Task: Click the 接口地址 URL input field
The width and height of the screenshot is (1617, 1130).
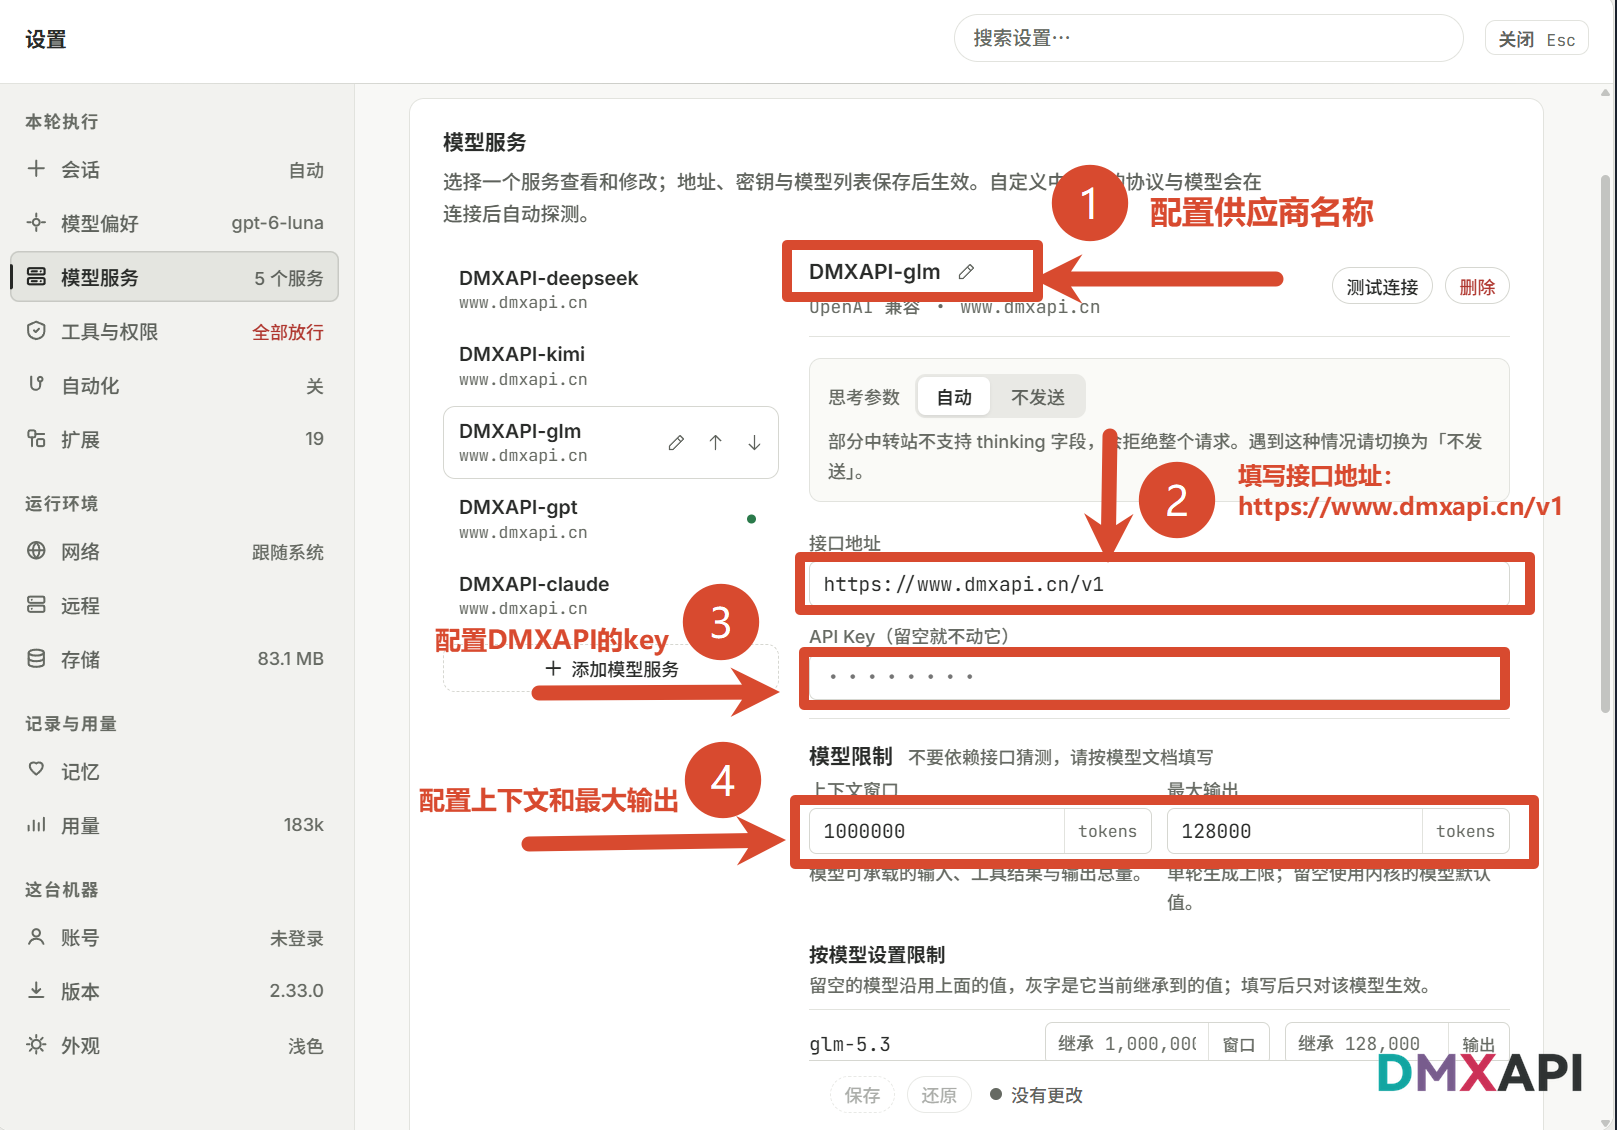Action: tap(1159, 584)
